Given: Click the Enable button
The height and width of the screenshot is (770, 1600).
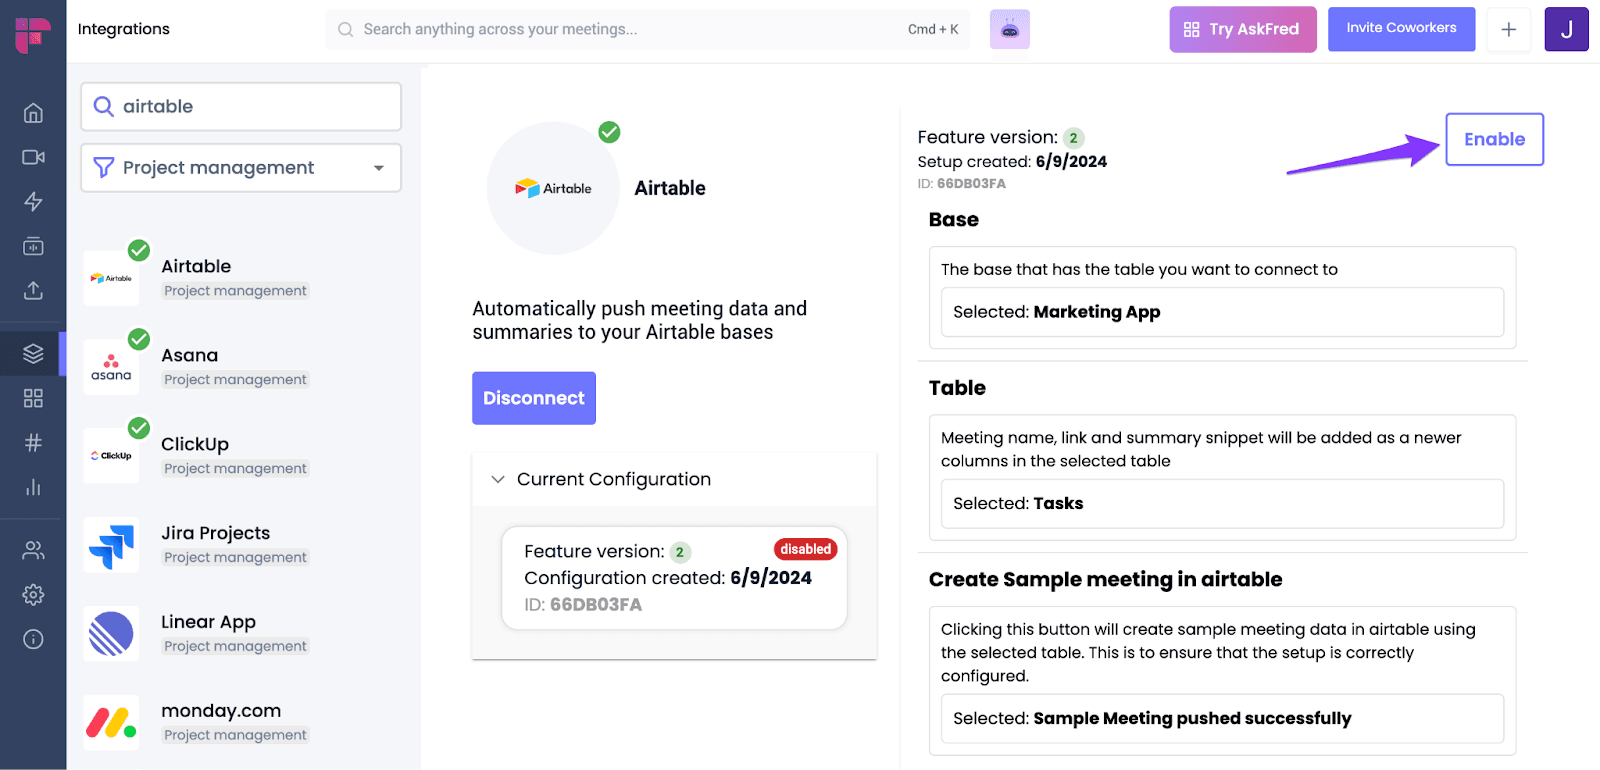Looking at the screenshot, I should tap(1494, 139).
